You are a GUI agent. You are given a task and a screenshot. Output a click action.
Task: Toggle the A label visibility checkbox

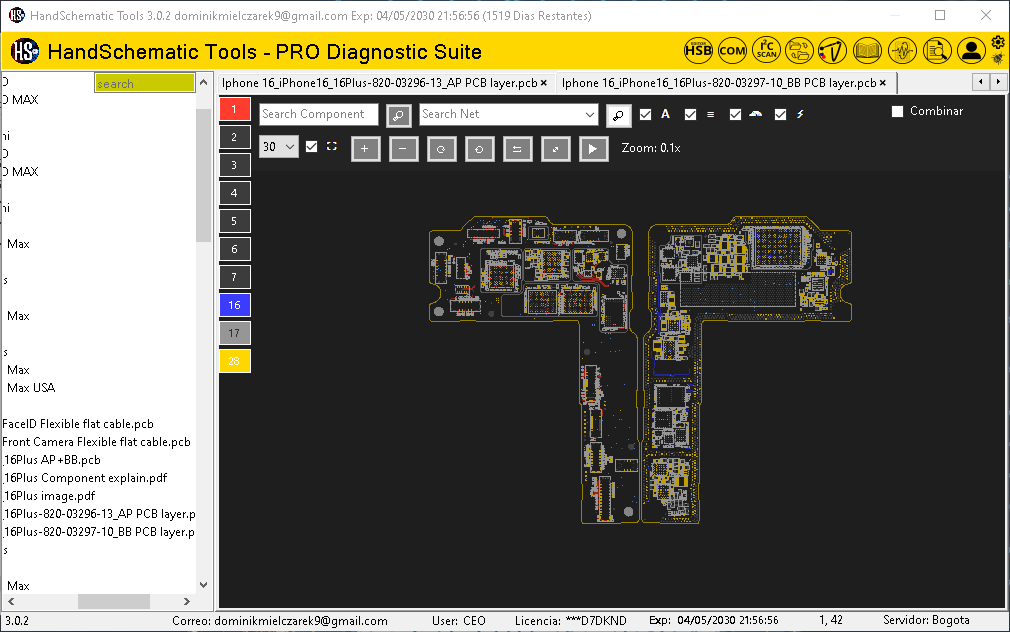[644, 114]
